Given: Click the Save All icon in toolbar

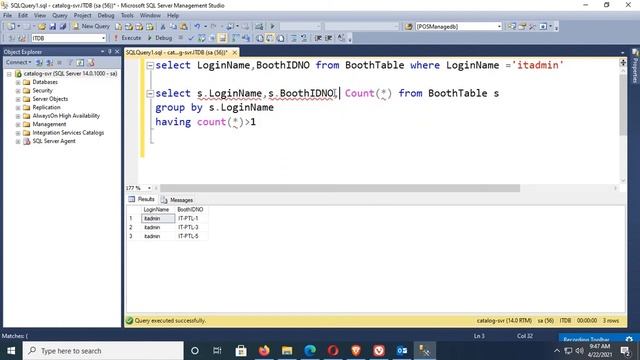Looking at the screenshot, I should pyautogui.click(x=63, y=27).
